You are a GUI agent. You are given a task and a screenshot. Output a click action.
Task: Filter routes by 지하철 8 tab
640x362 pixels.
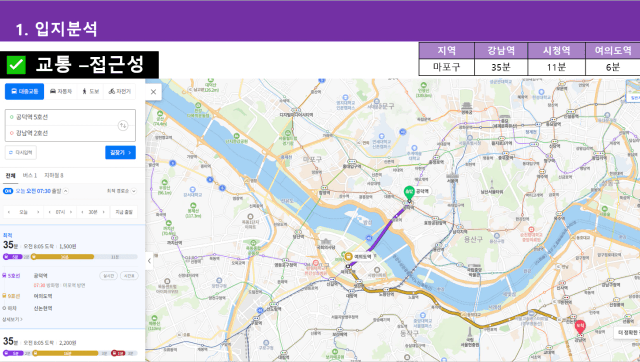pyautogui.click(x=53, y=175)
